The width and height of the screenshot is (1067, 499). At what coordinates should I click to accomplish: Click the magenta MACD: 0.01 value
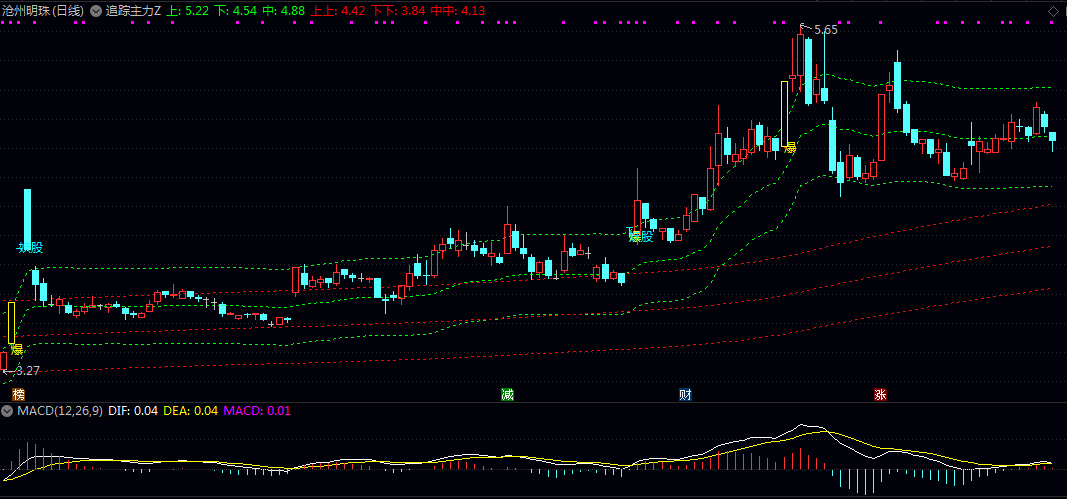257,411
